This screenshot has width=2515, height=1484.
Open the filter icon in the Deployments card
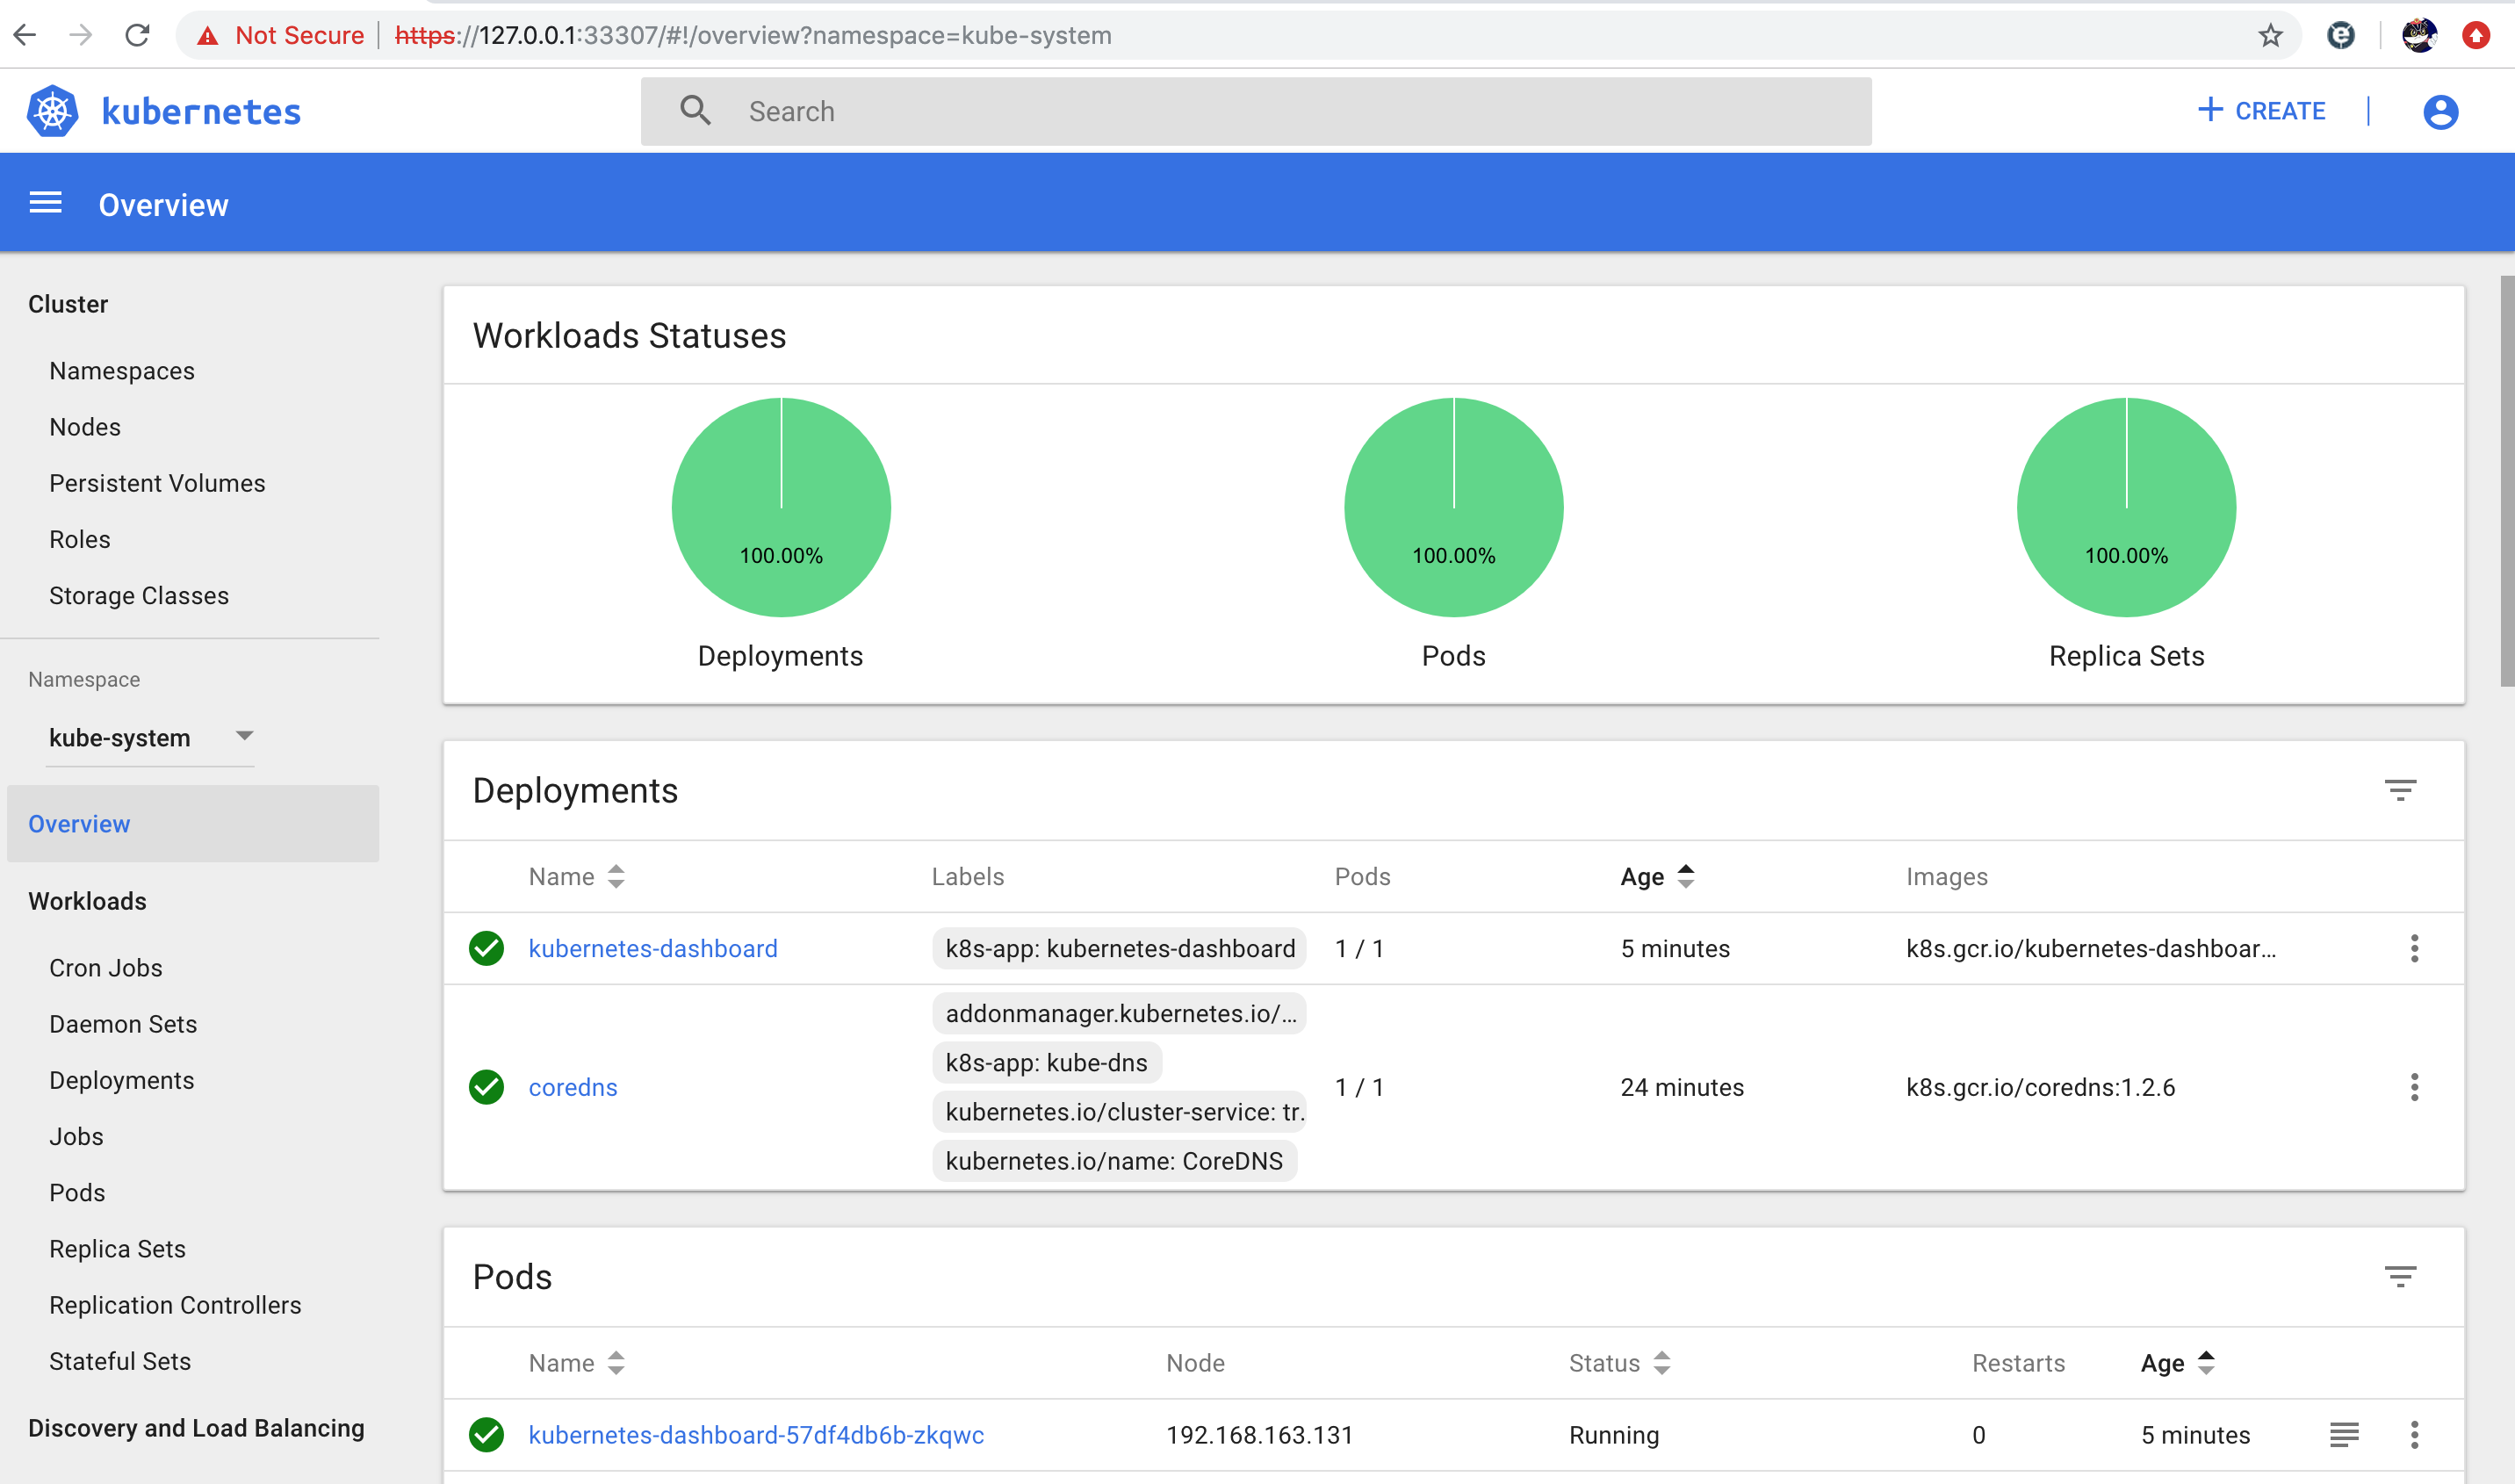tap(2399, 790)
